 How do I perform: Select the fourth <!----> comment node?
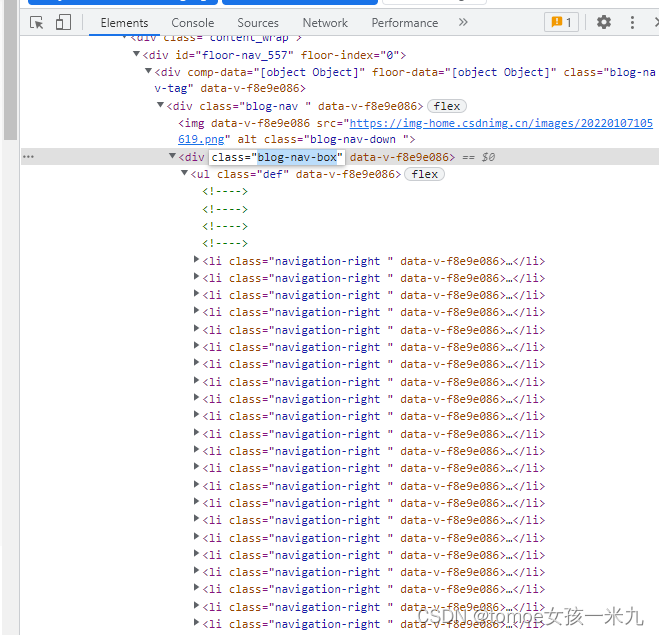225,243
